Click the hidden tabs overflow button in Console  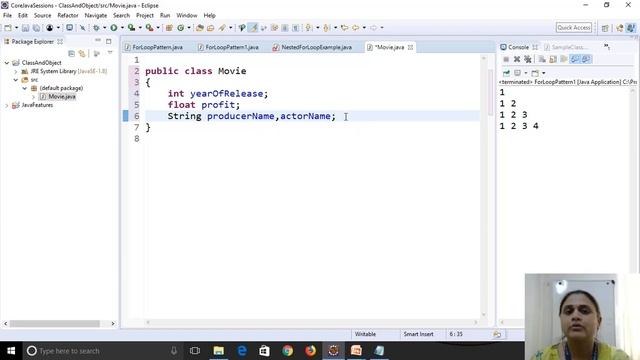607,47
